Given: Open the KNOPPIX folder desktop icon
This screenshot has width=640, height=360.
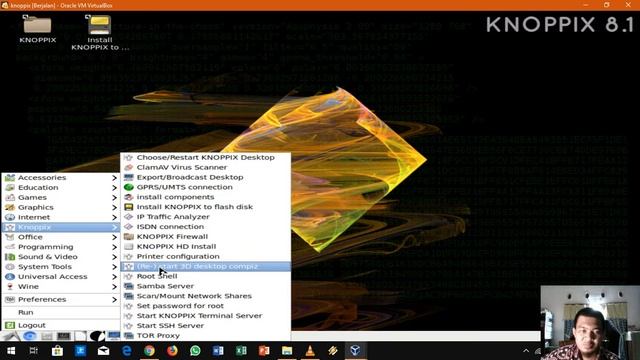Looking at the screenshot, I should pos(37,29).
